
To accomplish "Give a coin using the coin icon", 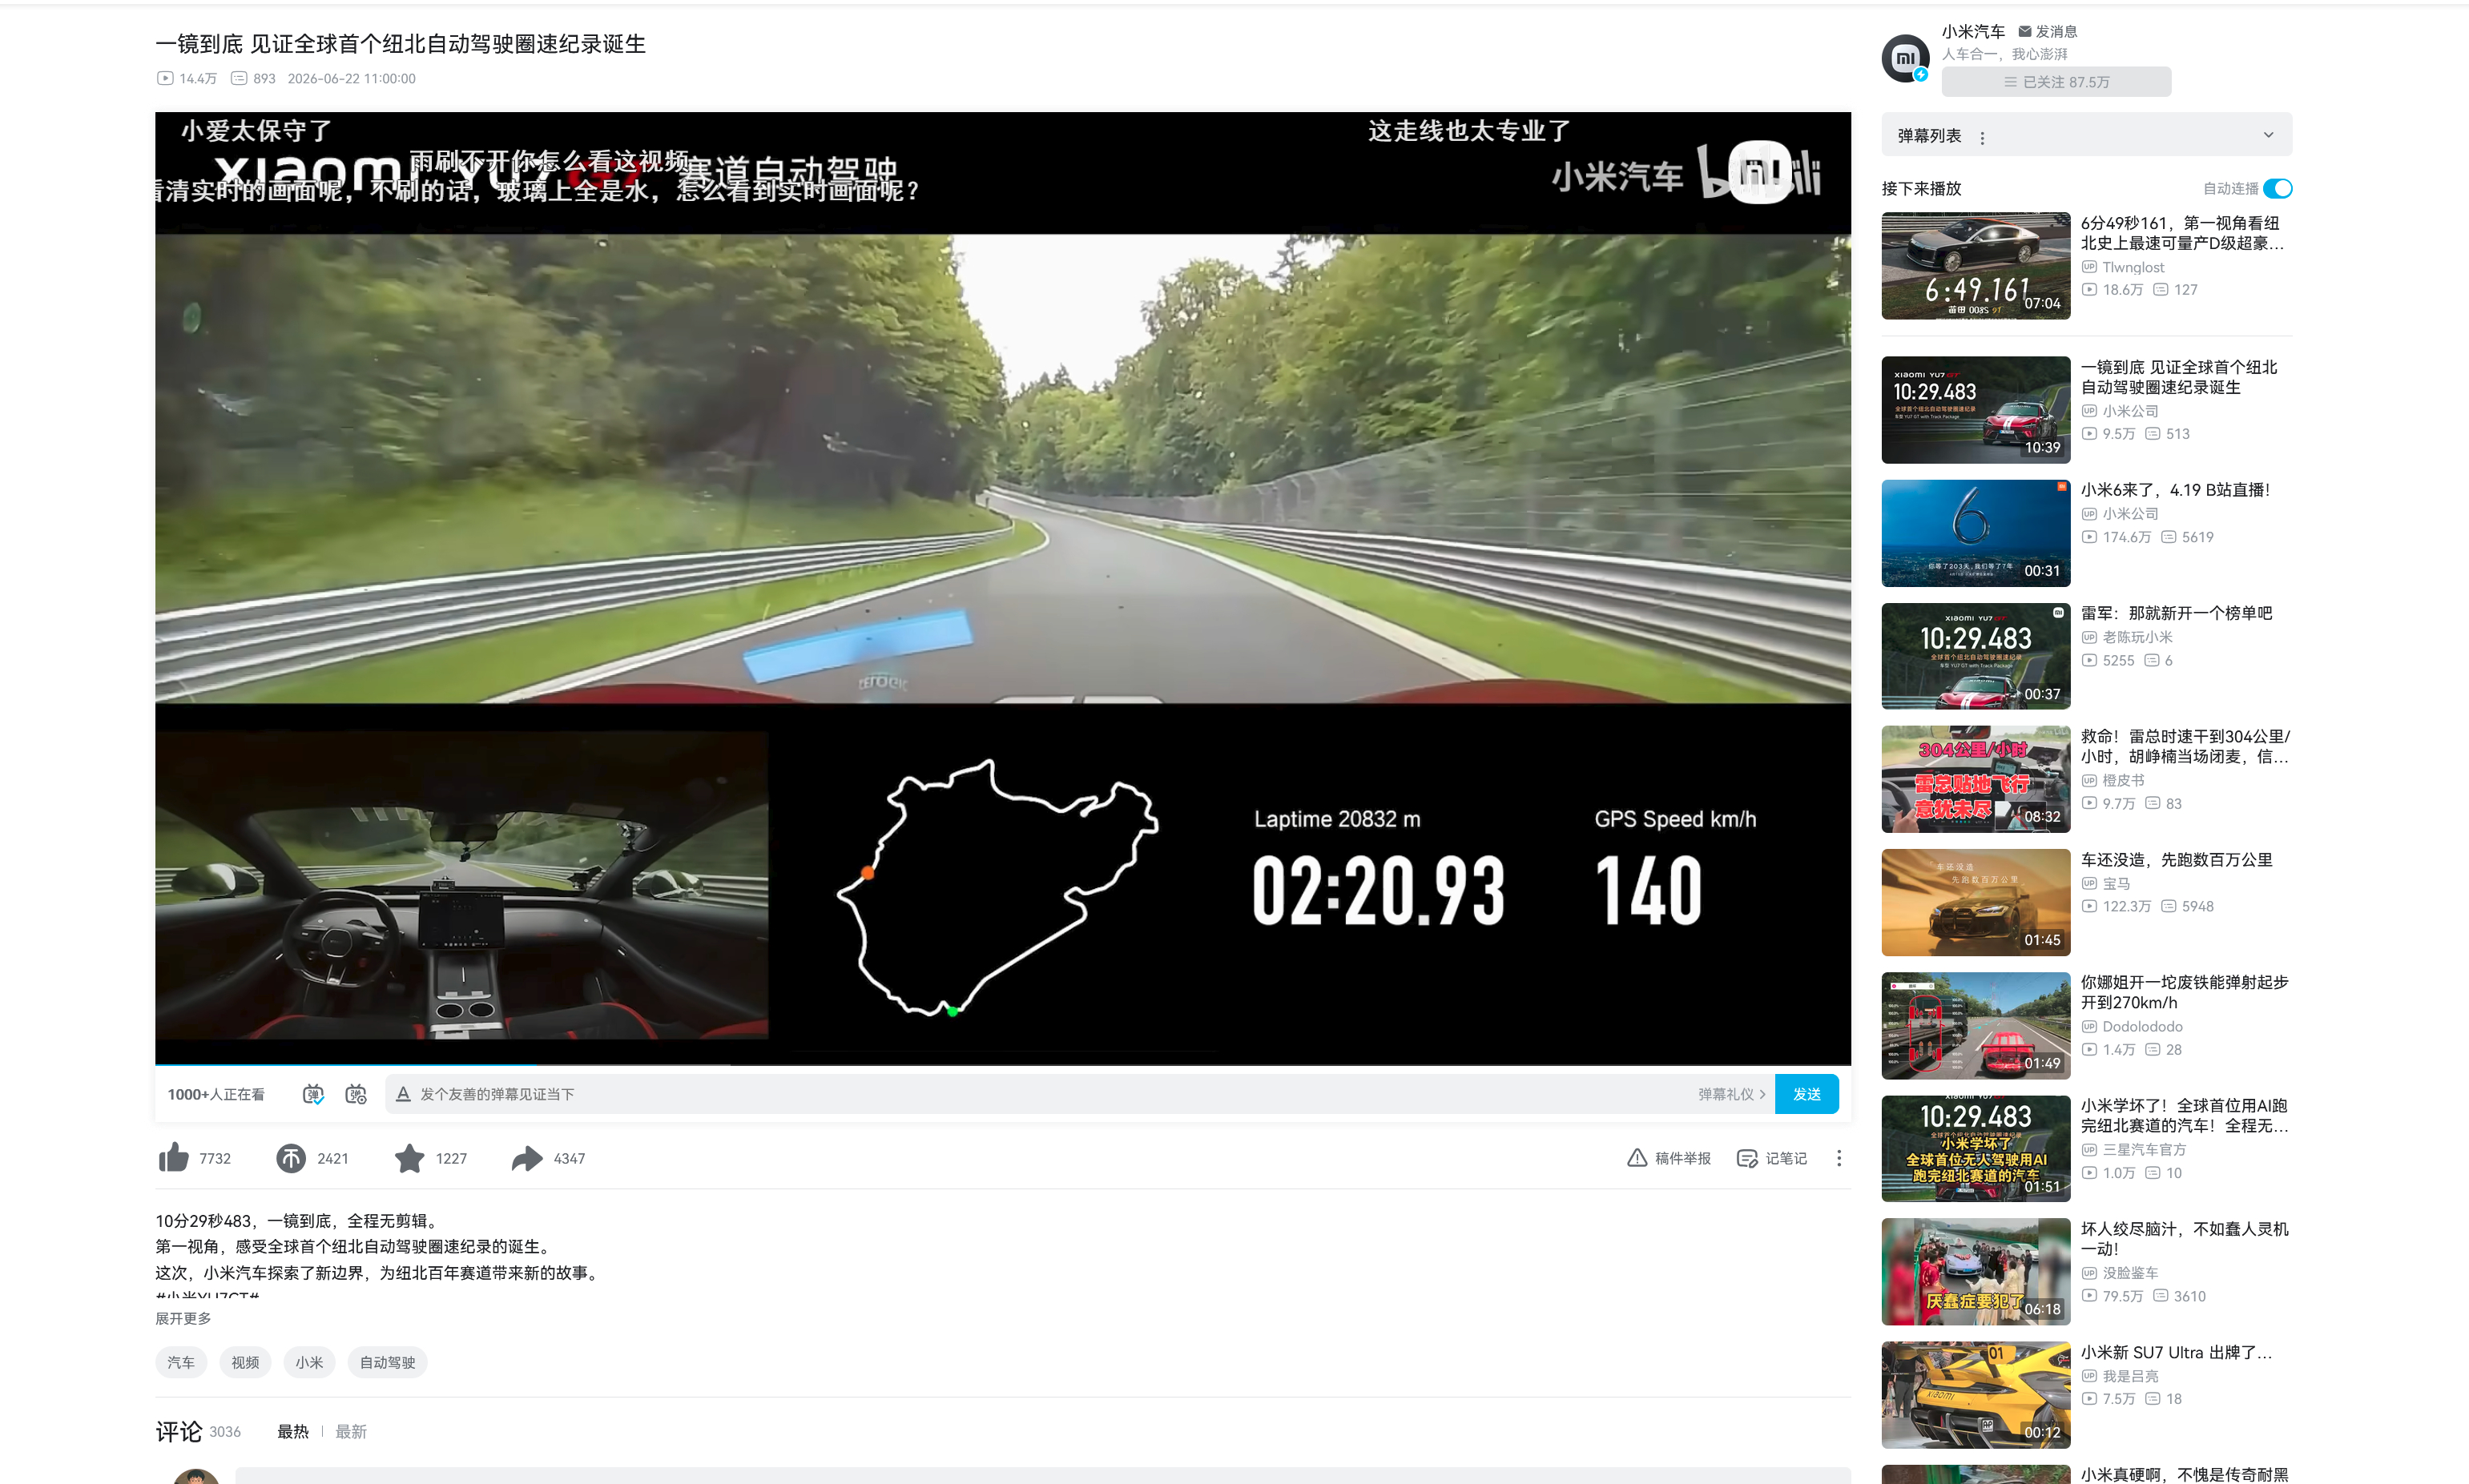I will click(x=291, y=1158).
